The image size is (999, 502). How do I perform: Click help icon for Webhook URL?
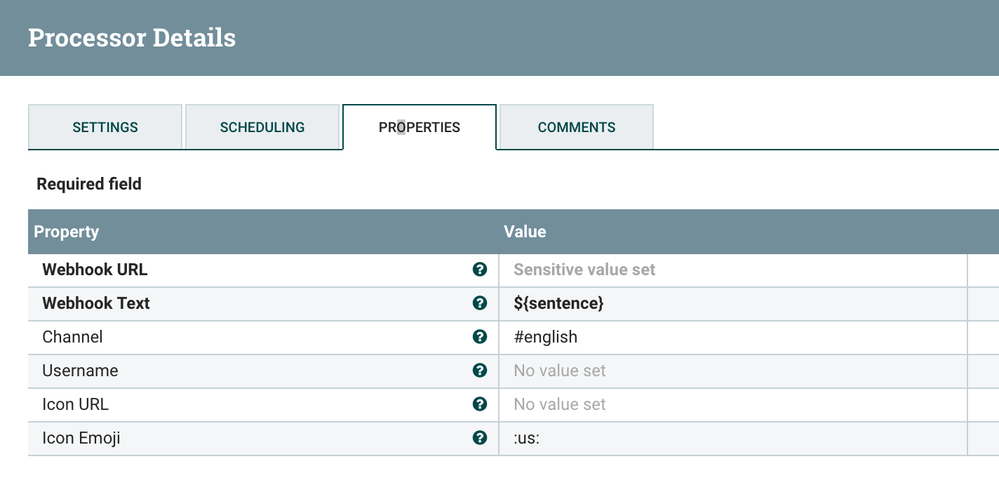point(480,270)
